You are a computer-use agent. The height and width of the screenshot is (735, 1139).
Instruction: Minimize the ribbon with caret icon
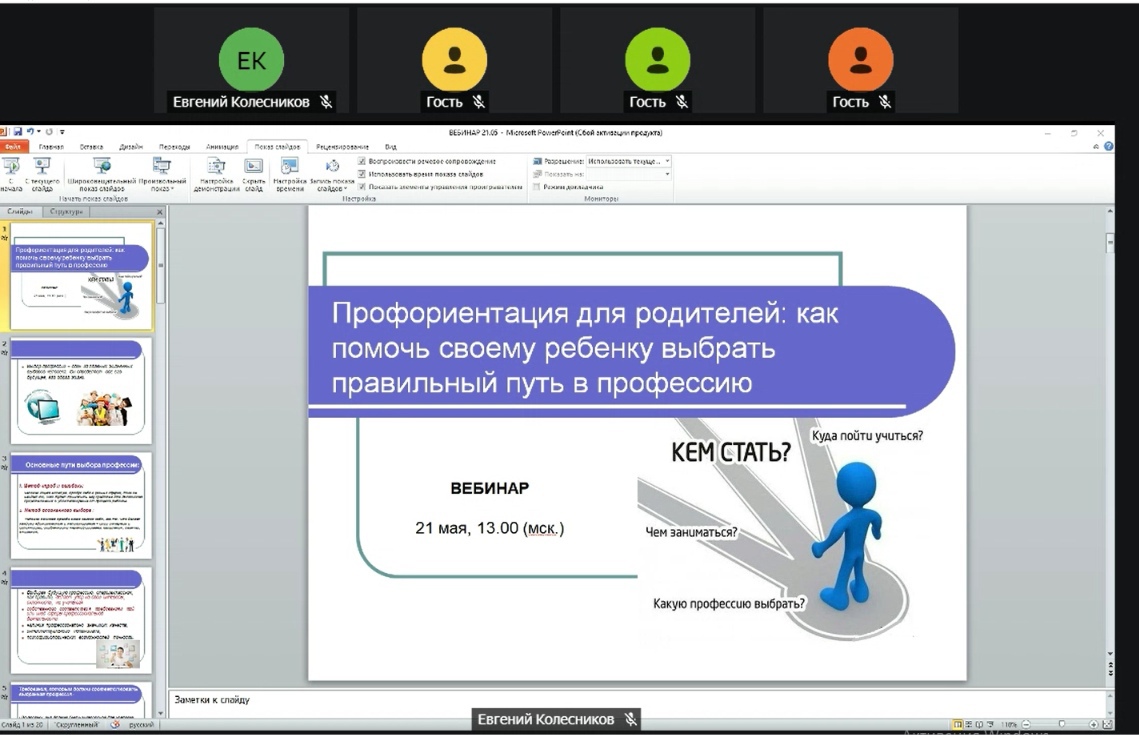click(1096, 147)
